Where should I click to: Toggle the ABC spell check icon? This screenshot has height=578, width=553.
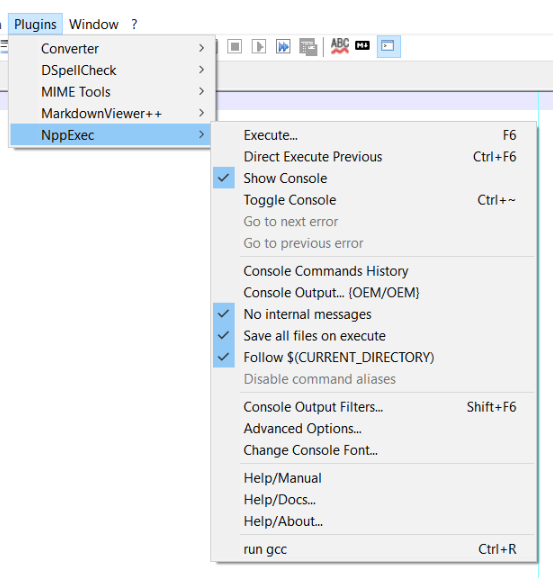point(340,46)
